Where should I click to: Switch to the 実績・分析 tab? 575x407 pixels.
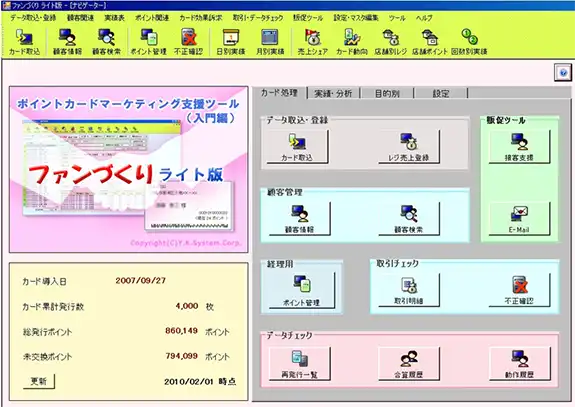pyautogui.click(x=333, y=94)
